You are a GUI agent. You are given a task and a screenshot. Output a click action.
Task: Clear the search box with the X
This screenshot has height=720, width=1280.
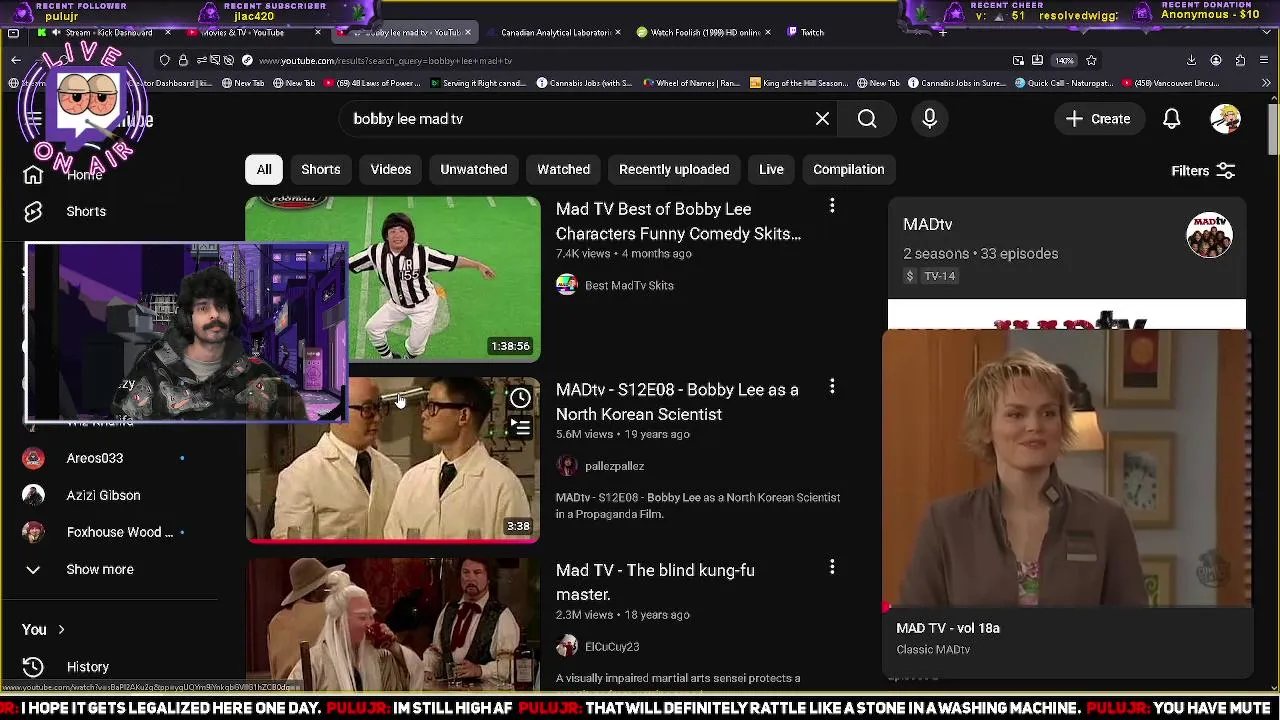pos(822,119)
